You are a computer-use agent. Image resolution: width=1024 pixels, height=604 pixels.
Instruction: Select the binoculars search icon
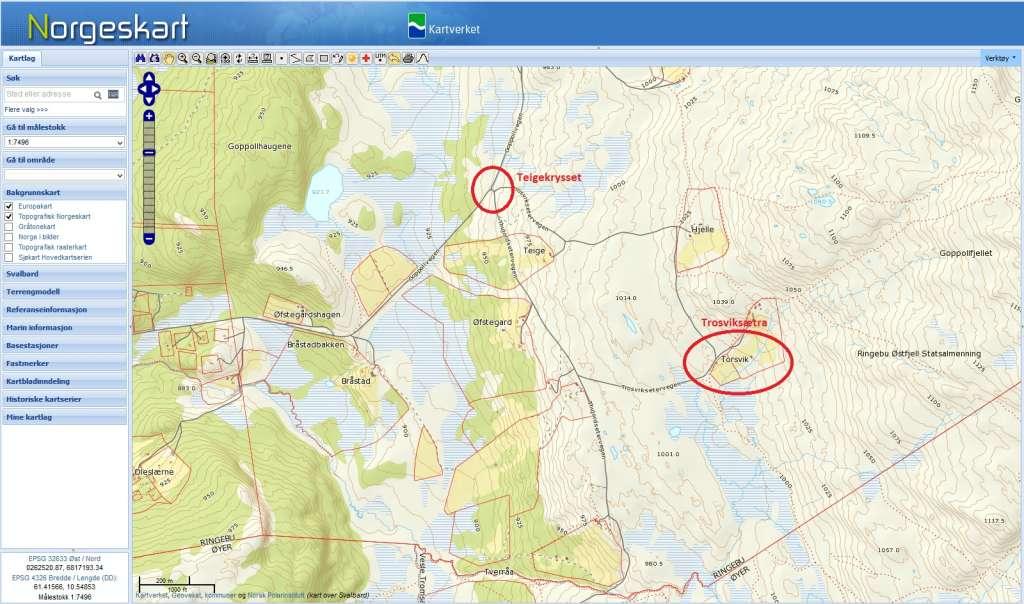(x=141, y=58)
